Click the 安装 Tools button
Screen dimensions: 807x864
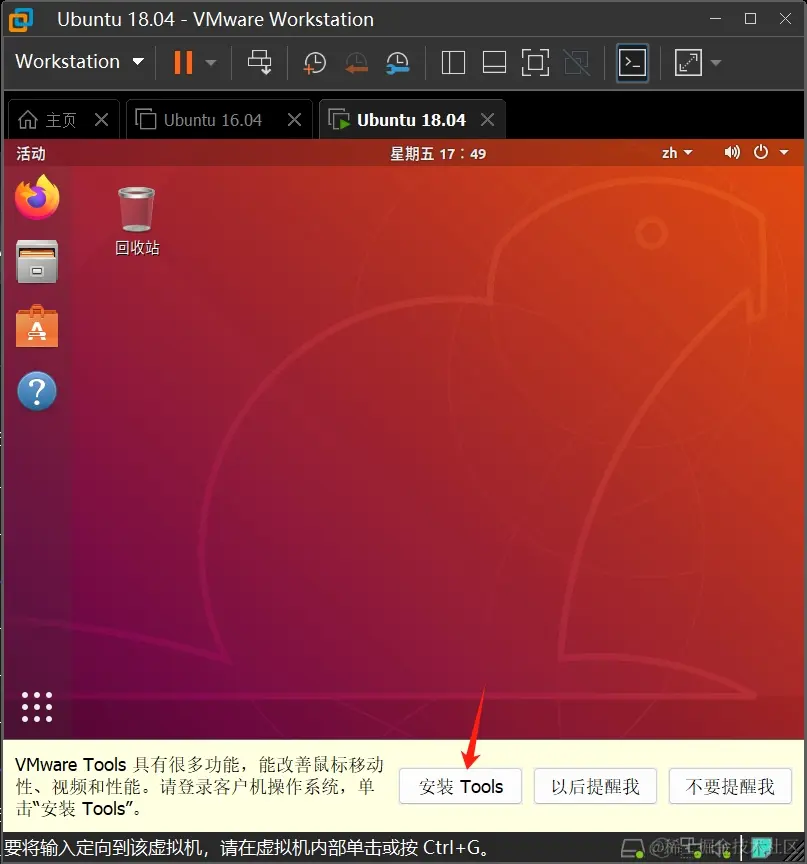(461, 786)
